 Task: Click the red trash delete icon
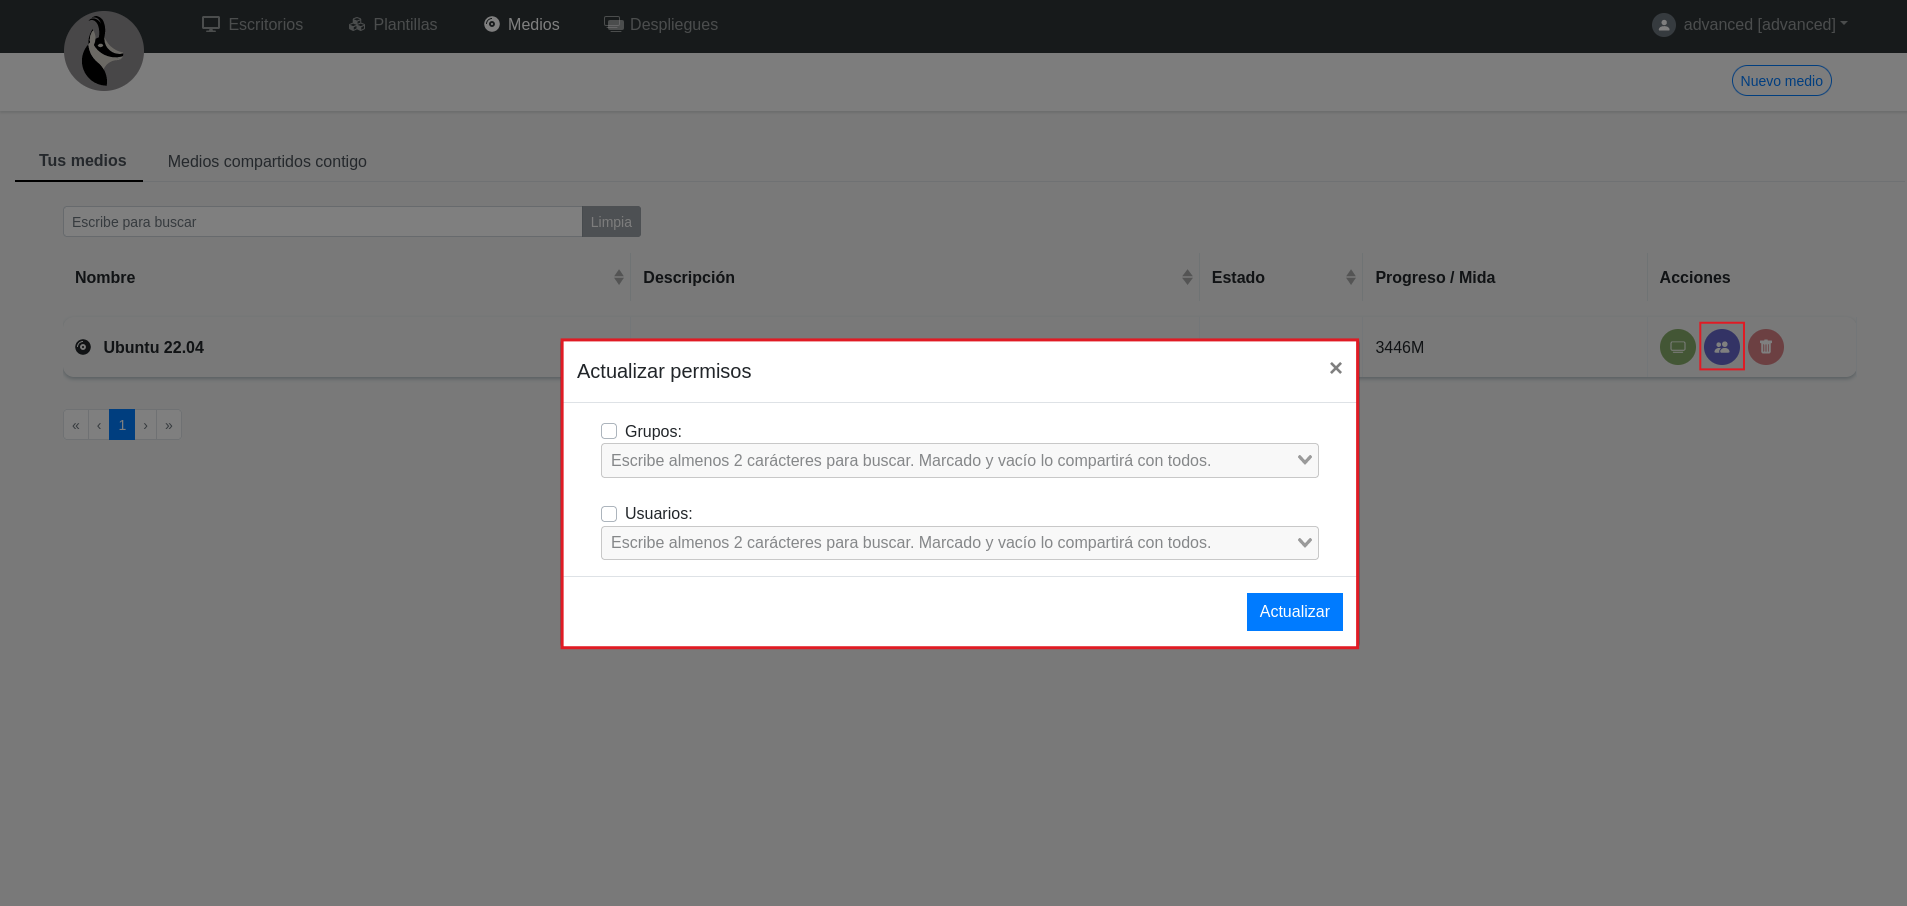(1765, 347)
